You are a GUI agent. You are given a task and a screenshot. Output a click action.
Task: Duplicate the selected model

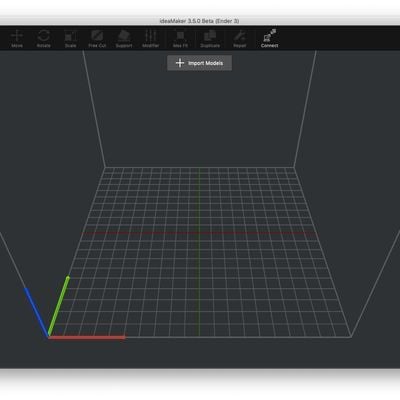pyautogui.click(x=210, y=38)
